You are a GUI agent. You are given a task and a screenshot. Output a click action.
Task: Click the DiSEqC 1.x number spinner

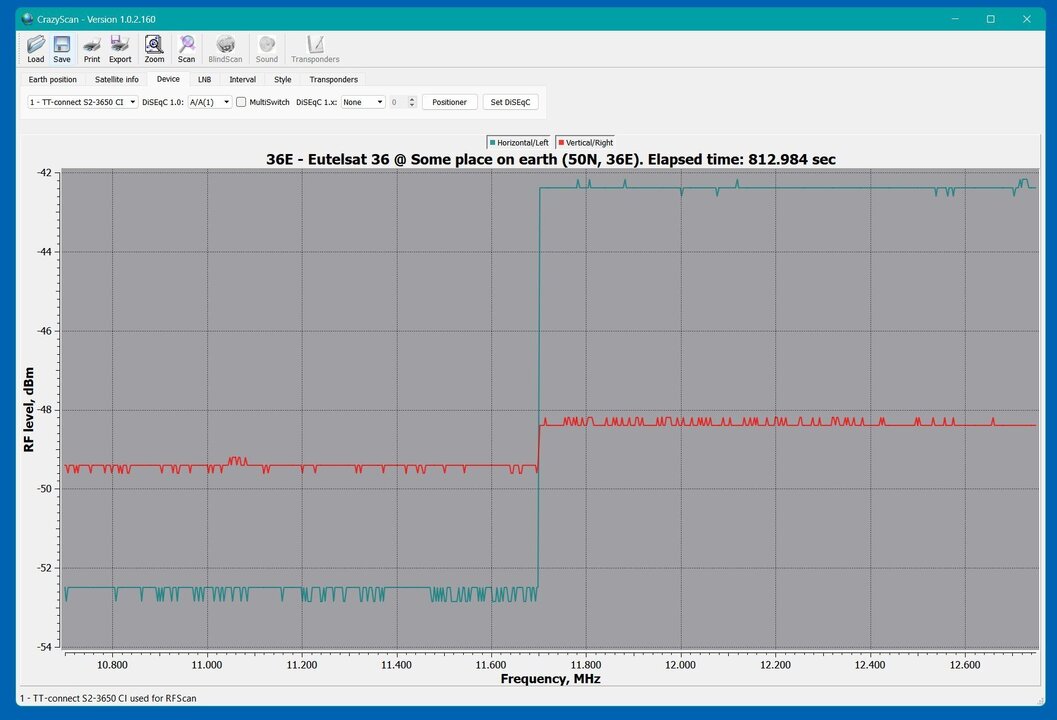403,102
